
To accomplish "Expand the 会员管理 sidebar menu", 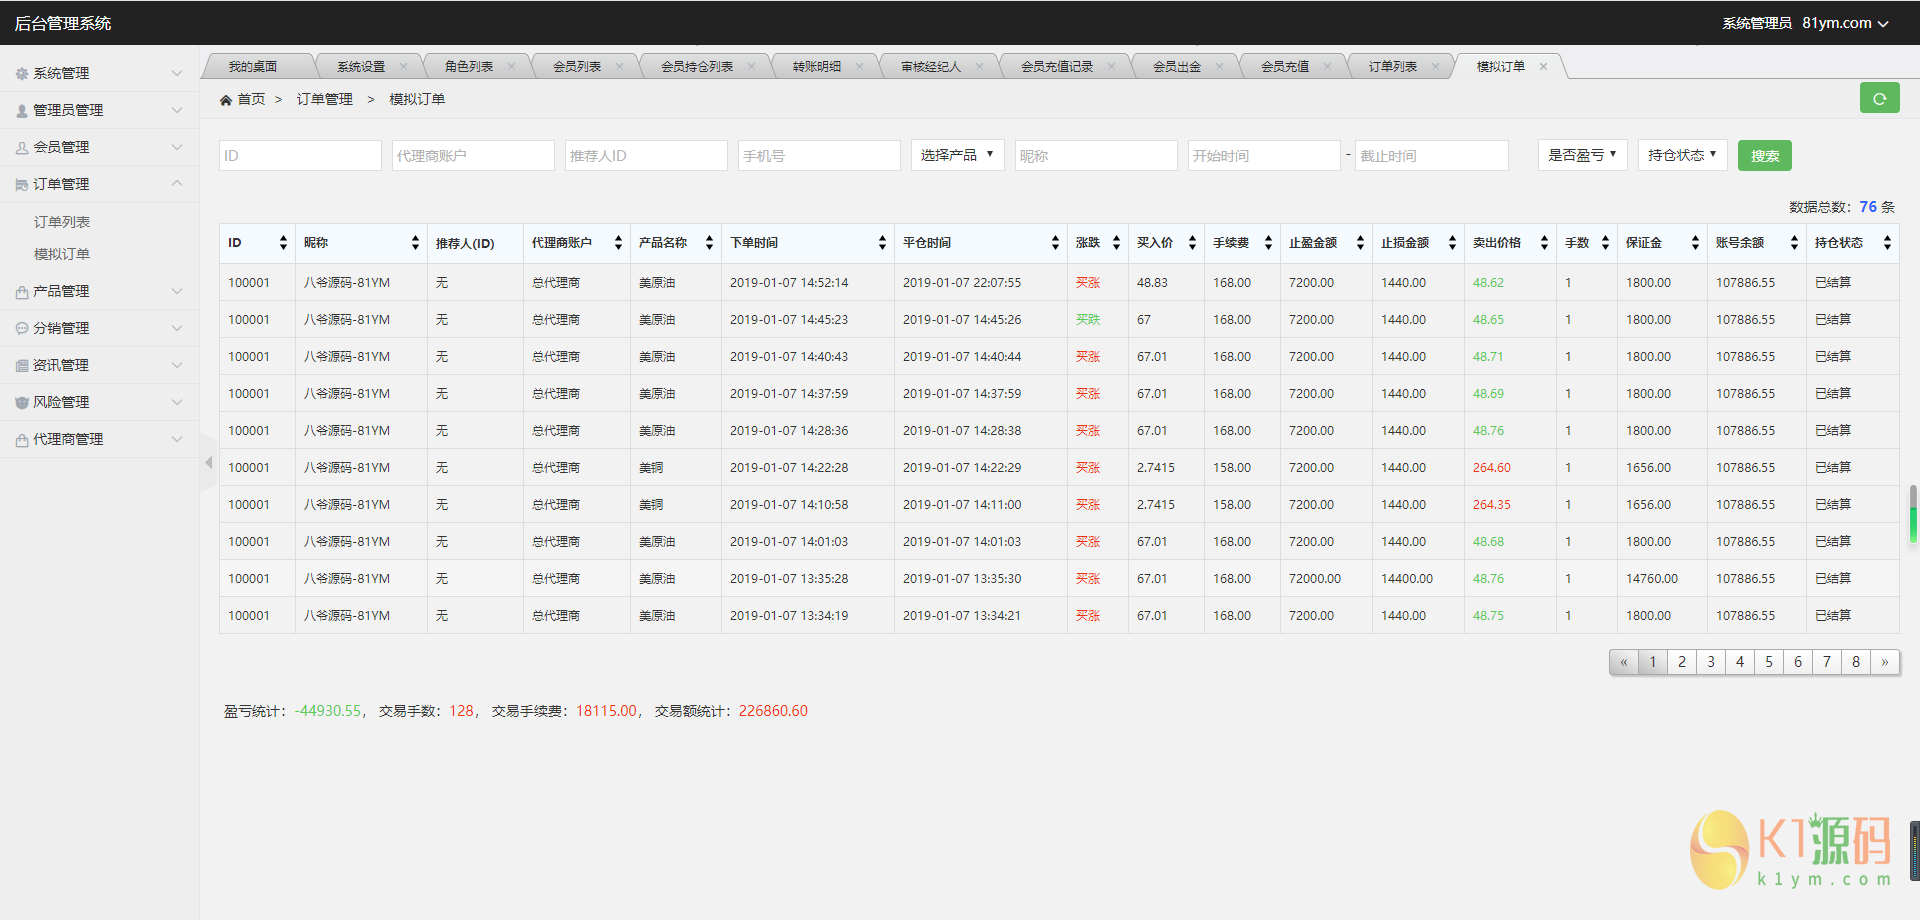I will [x=99, y=147].
